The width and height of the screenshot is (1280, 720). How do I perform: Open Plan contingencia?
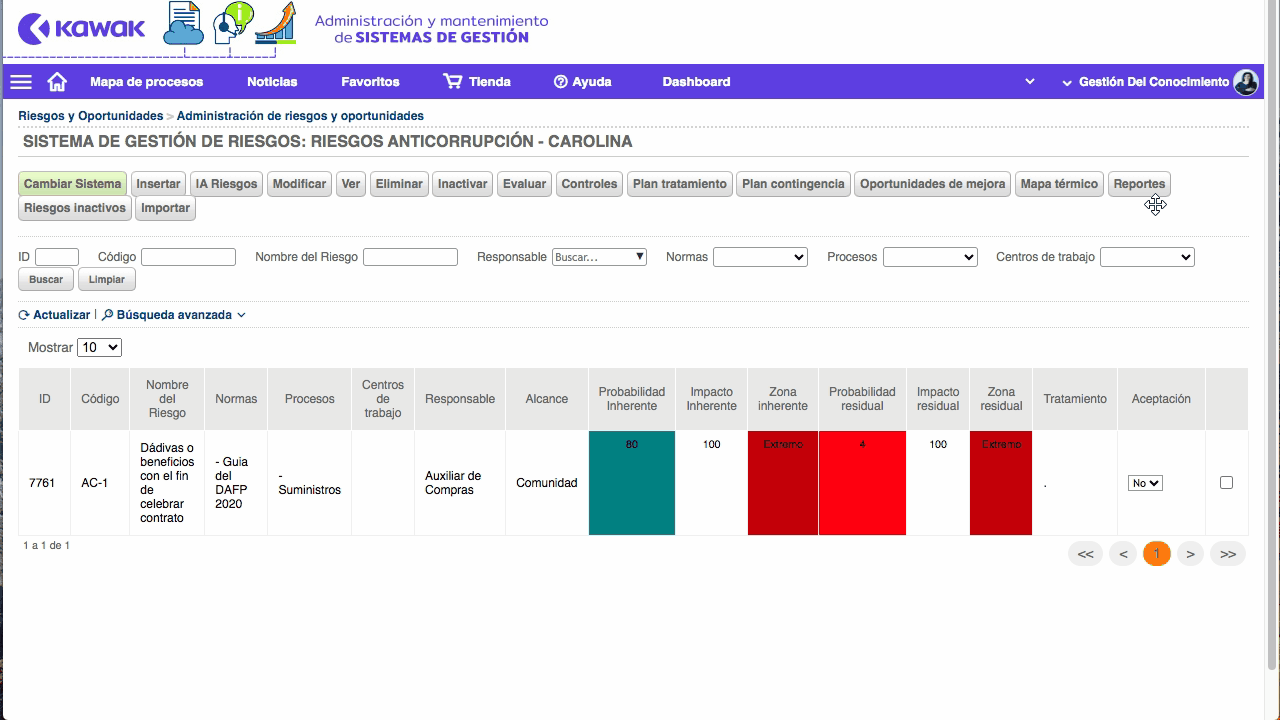pyautogui.click(x=793, y=184)
